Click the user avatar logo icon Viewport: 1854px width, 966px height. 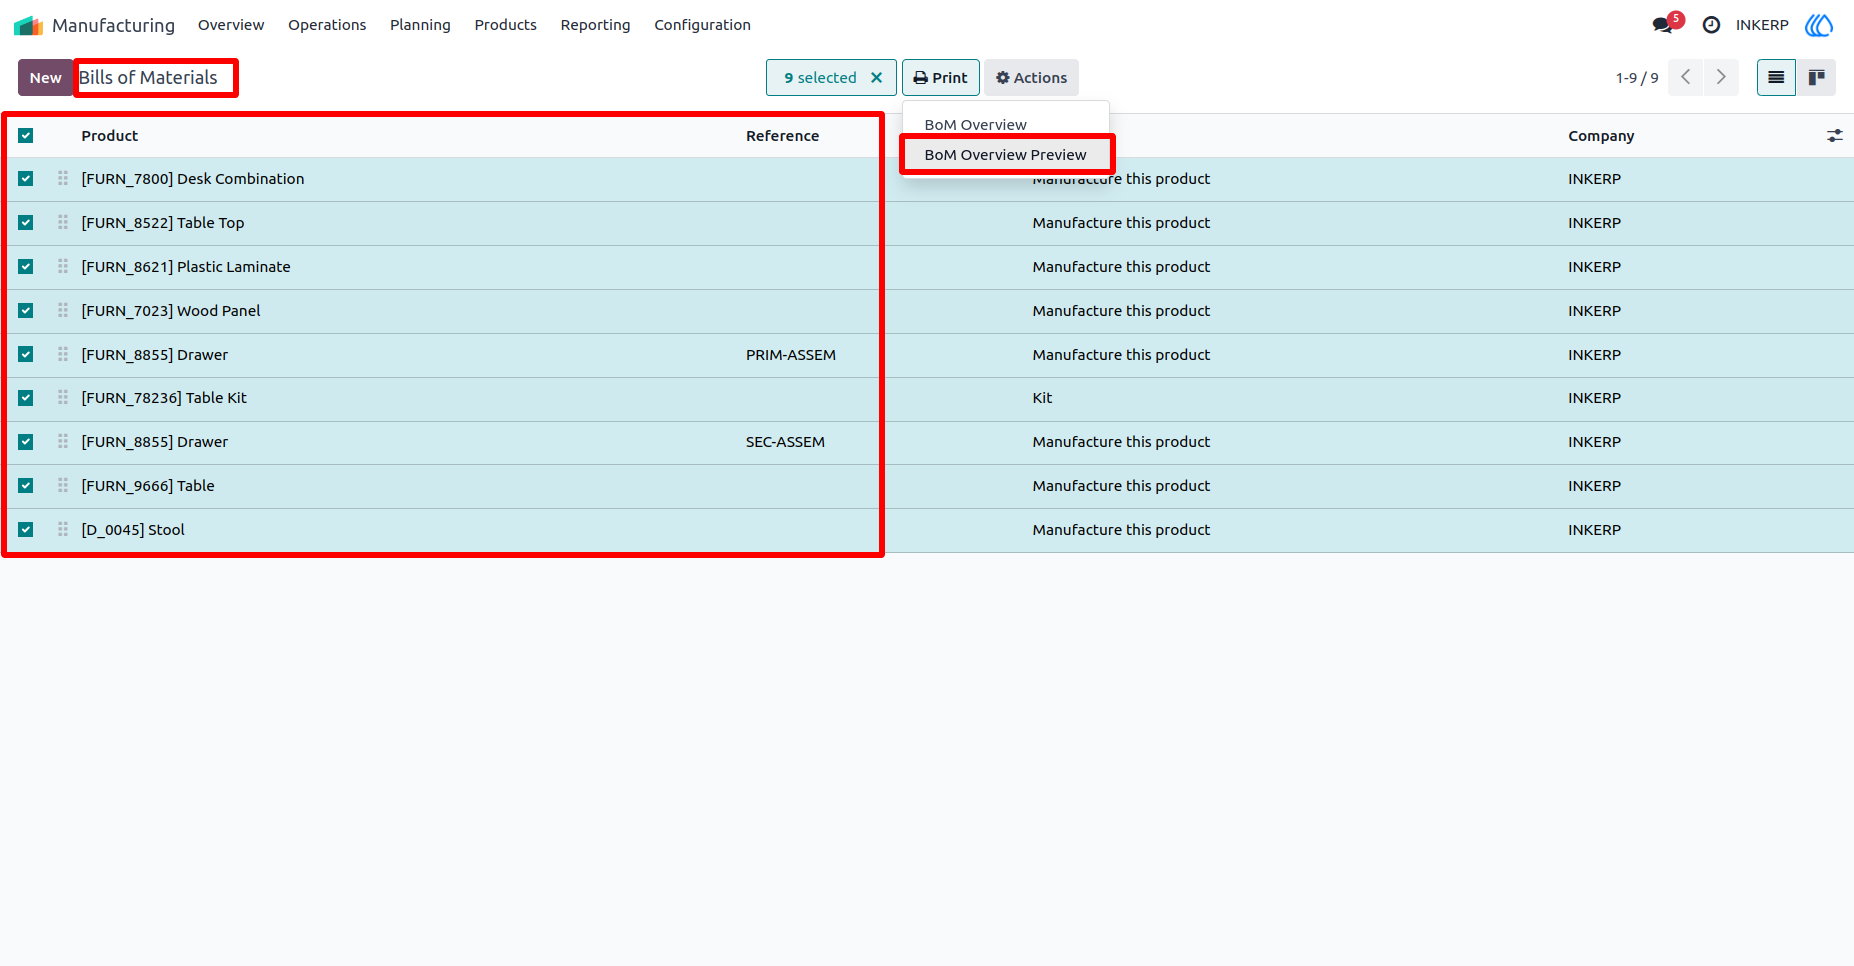1819,25
